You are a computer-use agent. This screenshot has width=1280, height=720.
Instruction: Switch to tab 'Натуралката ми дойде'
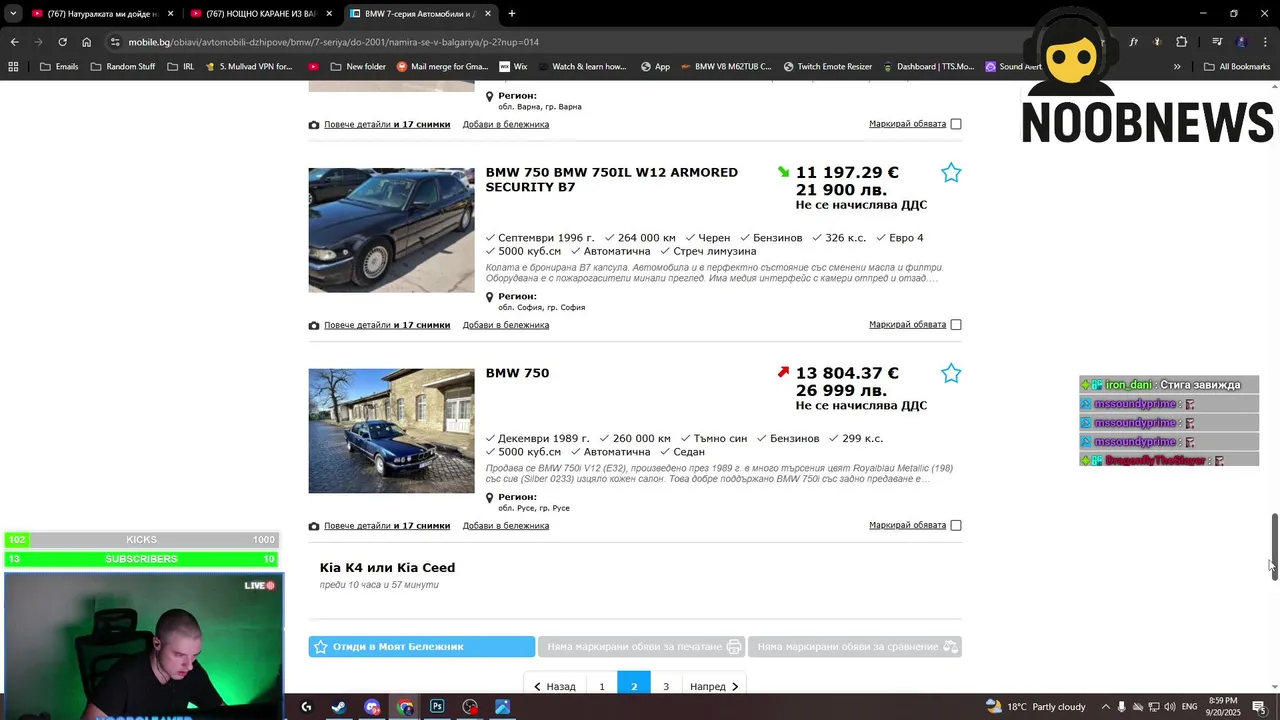coord(101,14)
